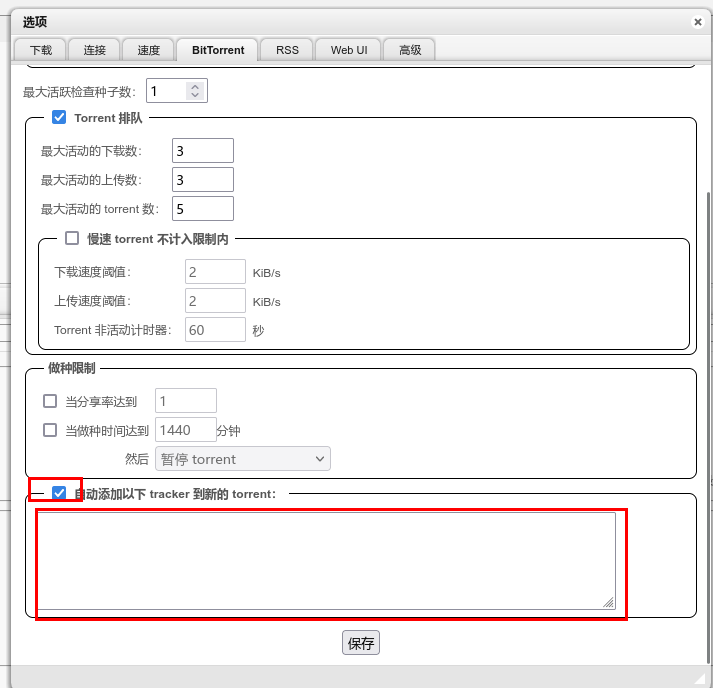Screen dimensions: 713x688
Task: Switch to the 高级 tab
Action: [x=410, y=50]
